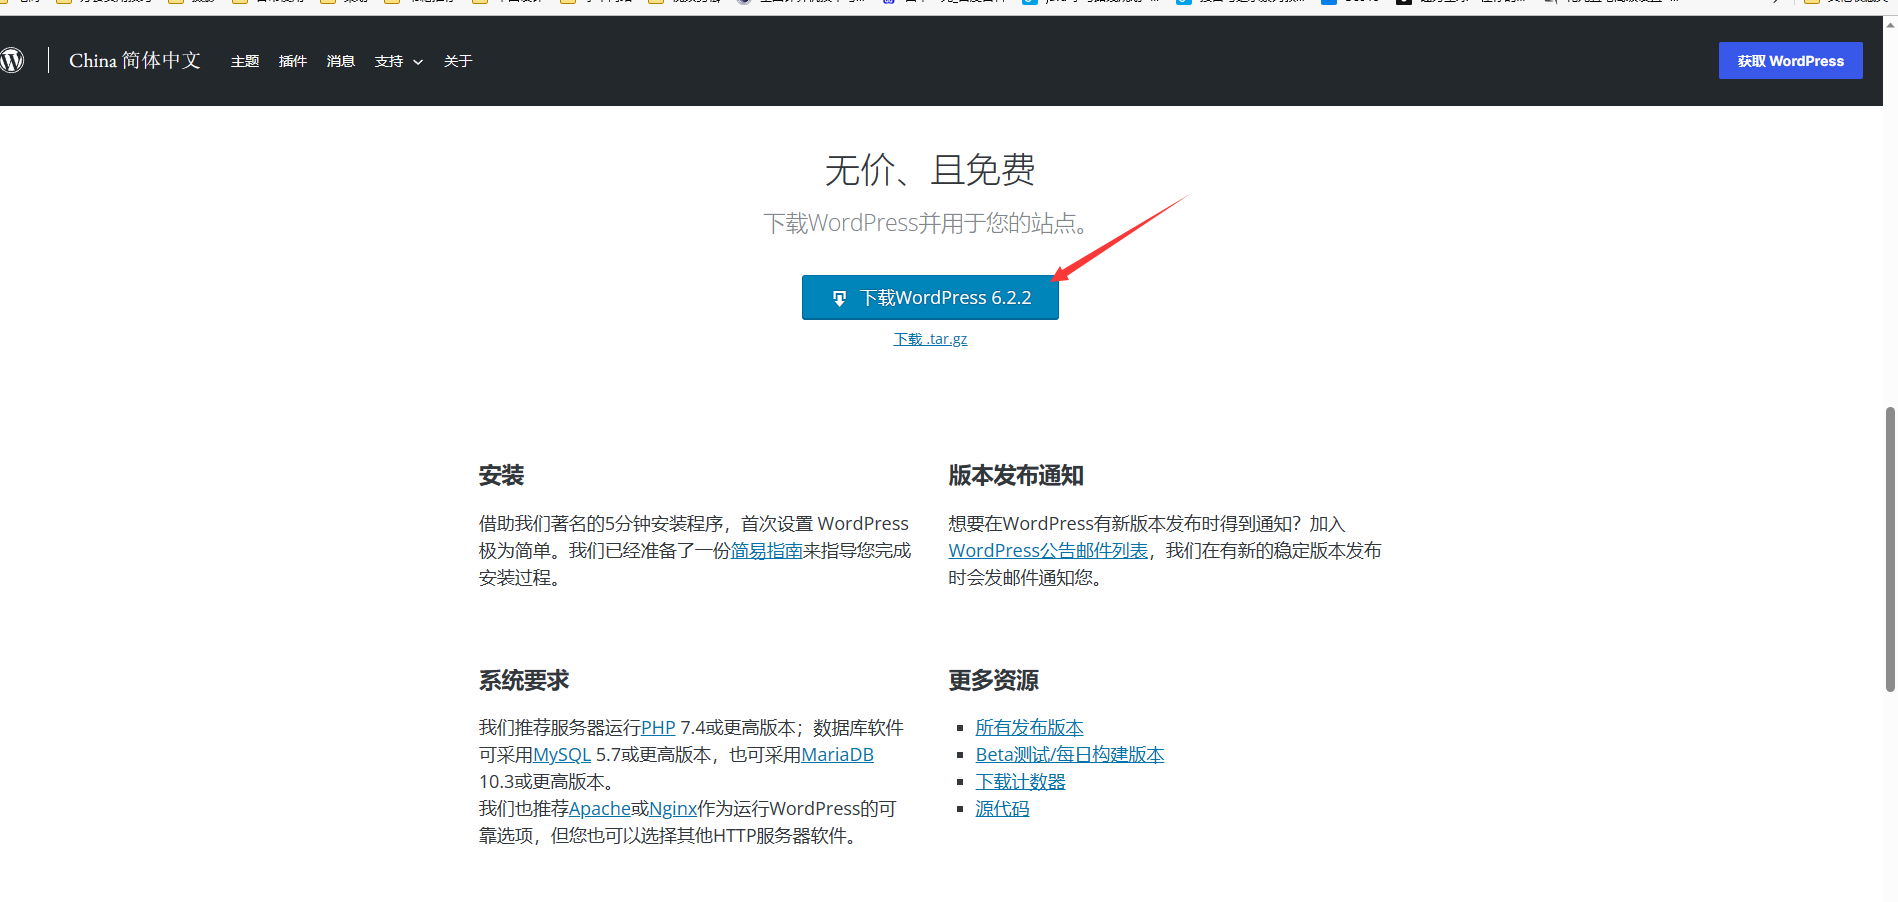Open the China 简体中文 site home link
The width and height of the screenshot is (1898, 902).
pyautogui.click(x=135, y=61)
